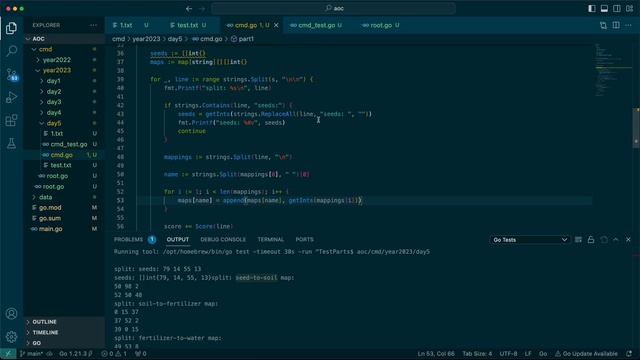
Task: Open the Go Tests output channel dropdown
Action: (530, 240)
